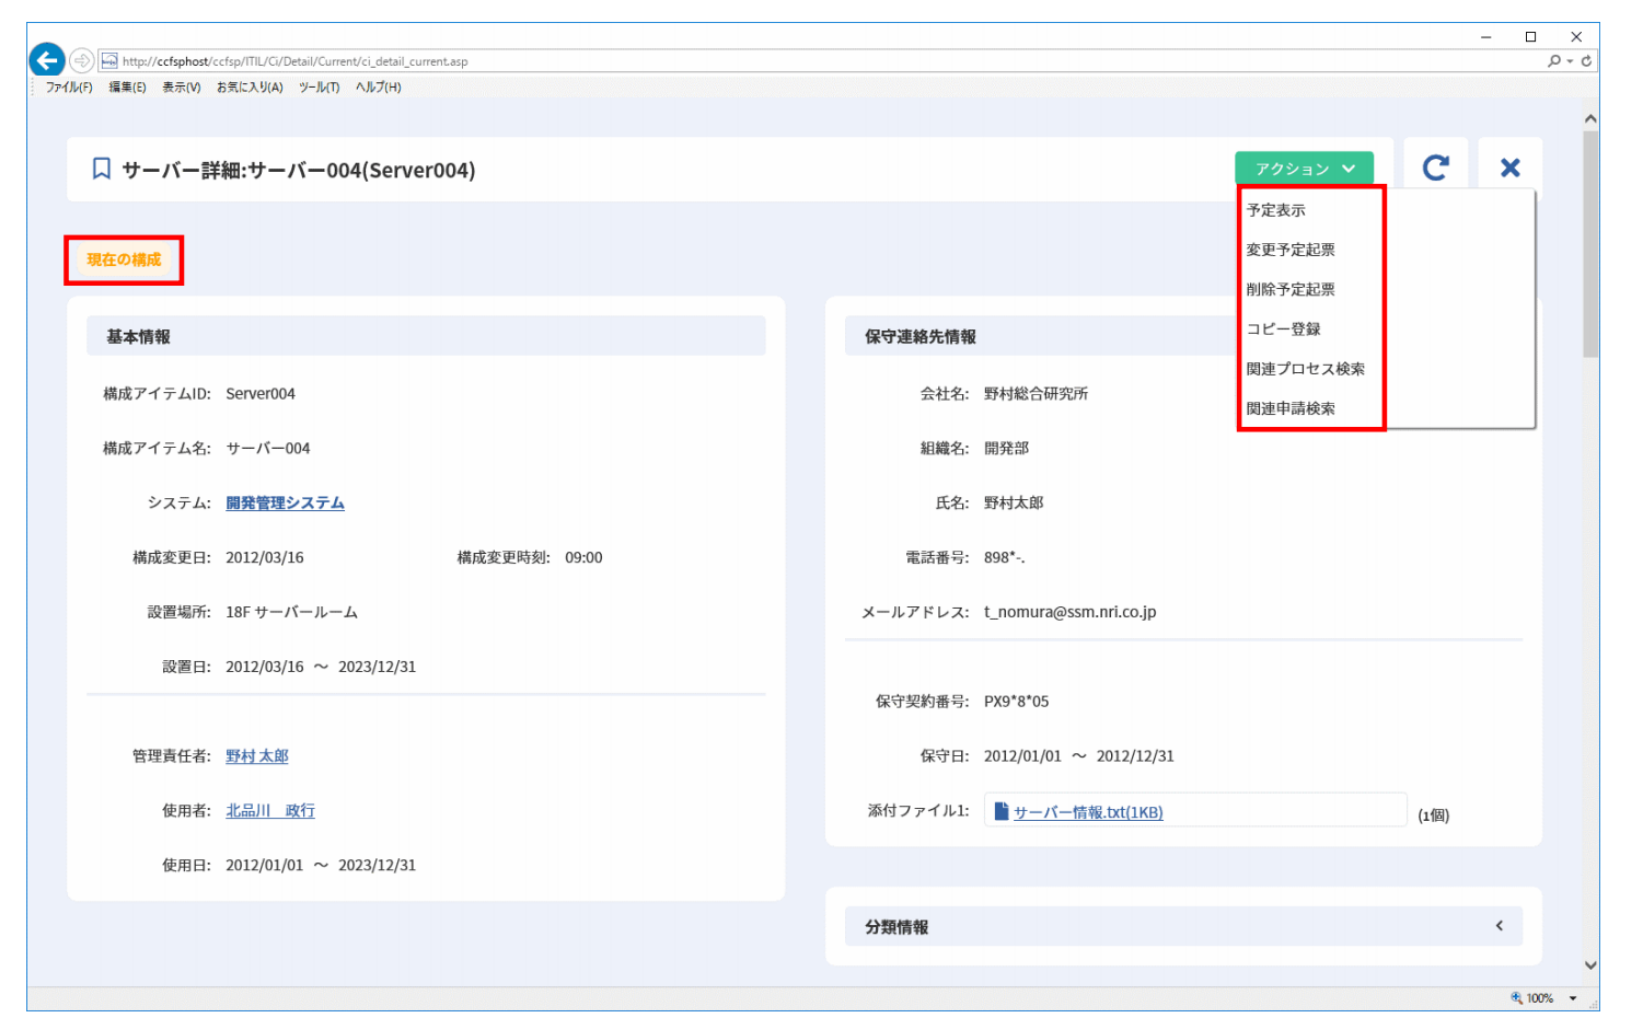Click the 18F サーバールーム location value

click(291, 611)
